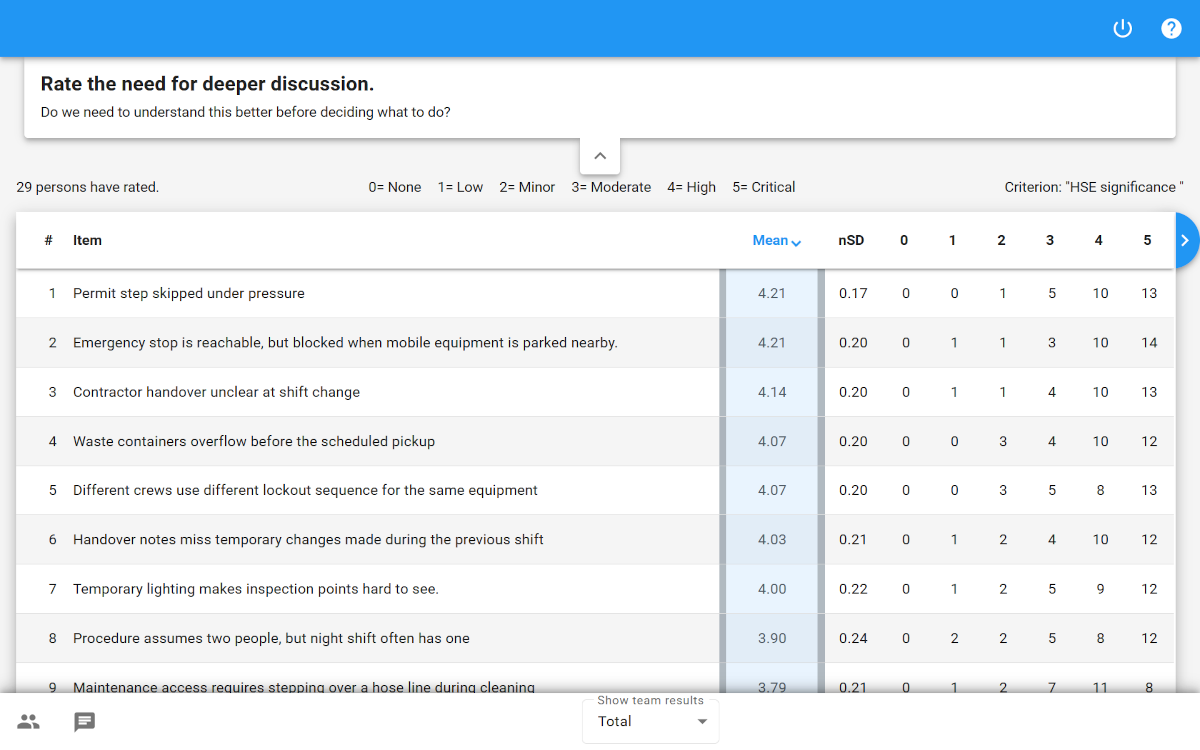Click nSD value 0.24
The height and width of the screenshot is (750, 1200).
853,638
